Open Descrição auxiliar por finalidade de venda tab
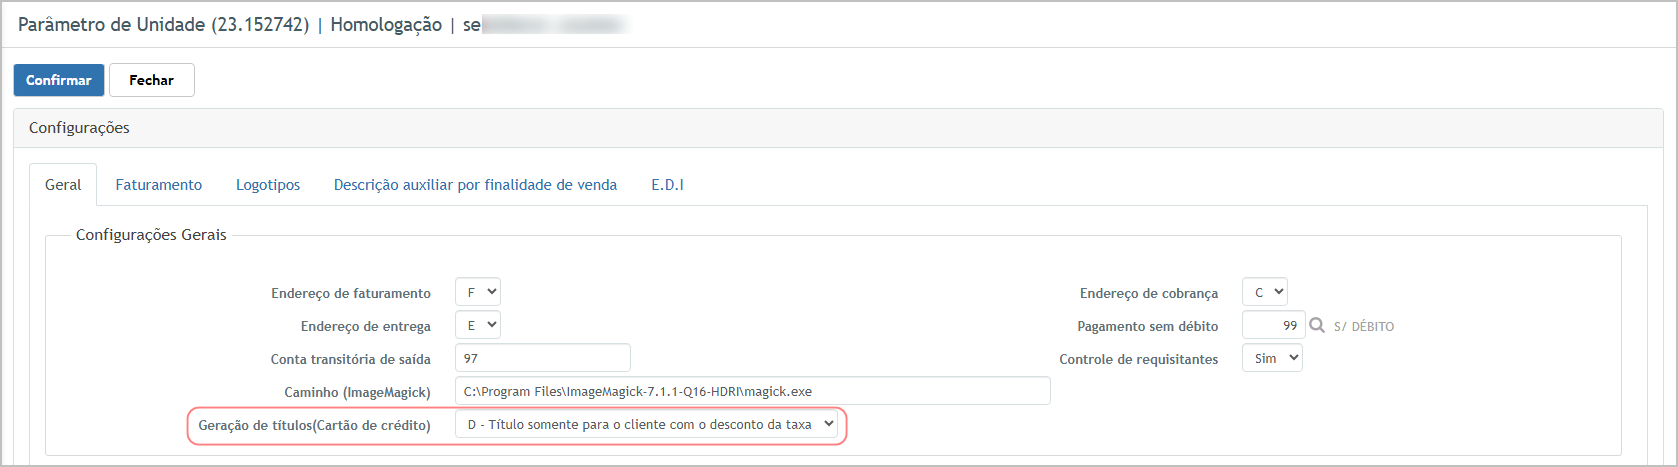1678x467 pixels. 475,185
